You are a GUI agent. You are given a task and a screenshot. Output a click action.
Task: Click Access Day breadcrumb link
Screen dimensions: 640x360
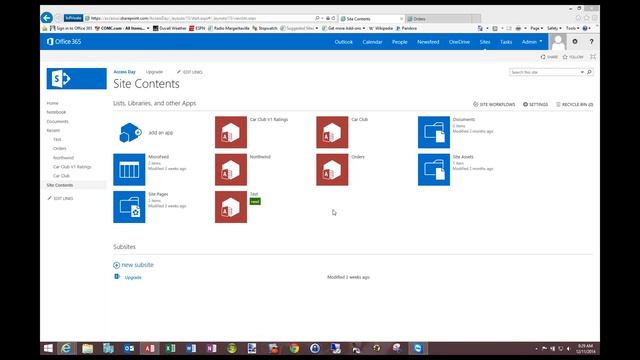tap(124, 72)
